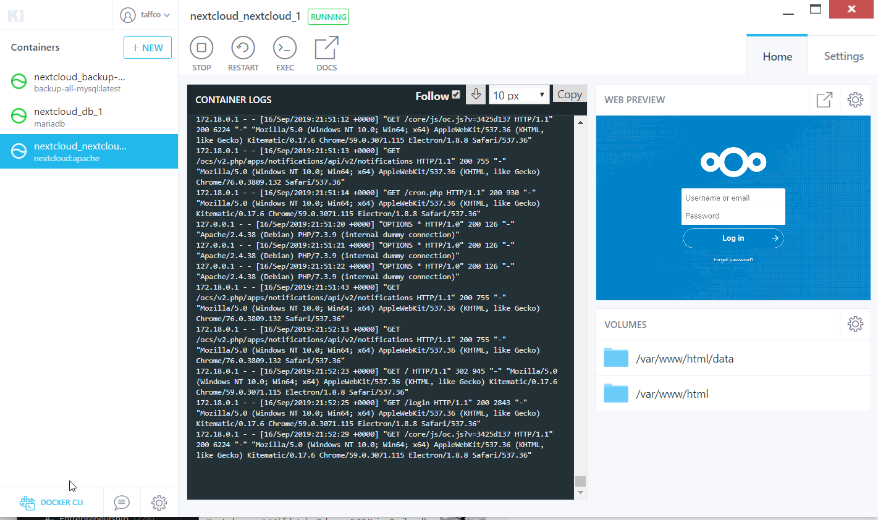Expand the log font size dropdown
The image size is (878, 520).
click(x=520, y=95)
